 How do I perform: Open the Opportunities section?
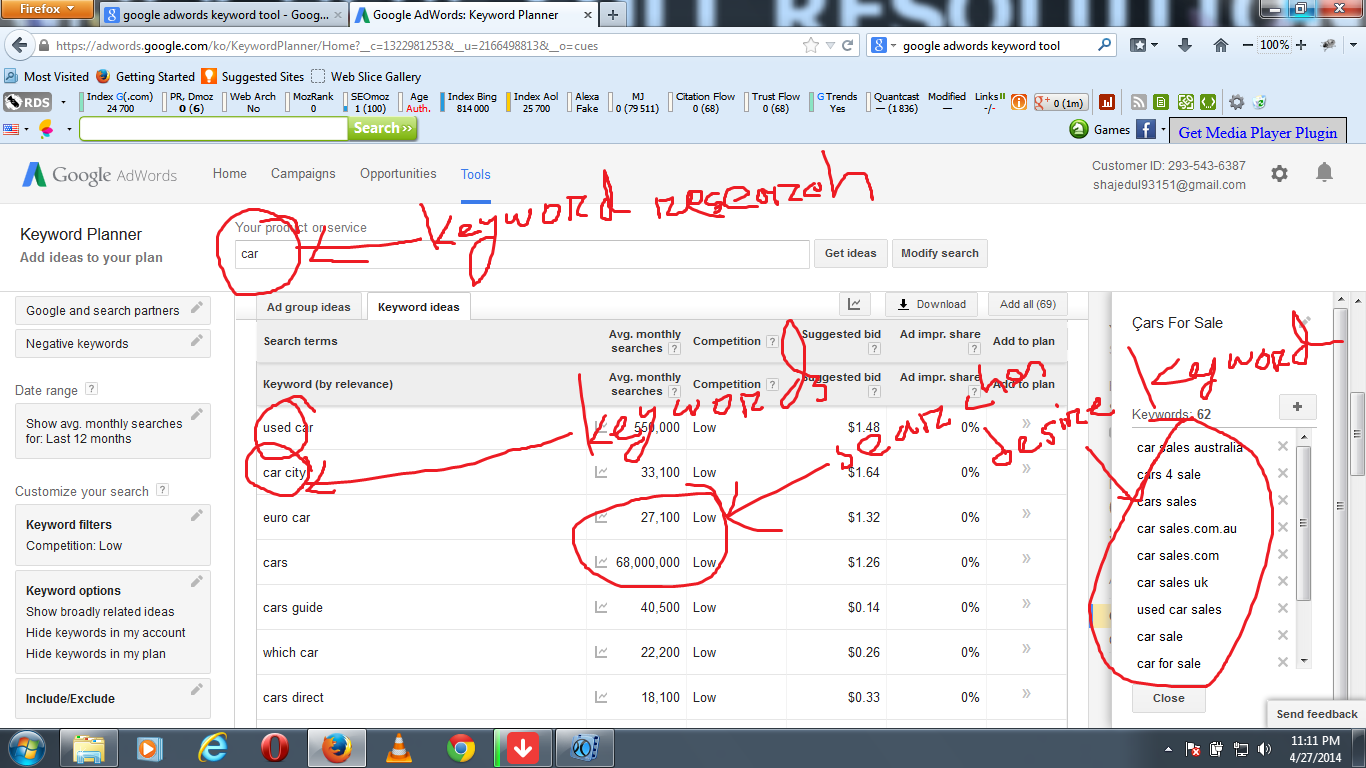[398, 173]
